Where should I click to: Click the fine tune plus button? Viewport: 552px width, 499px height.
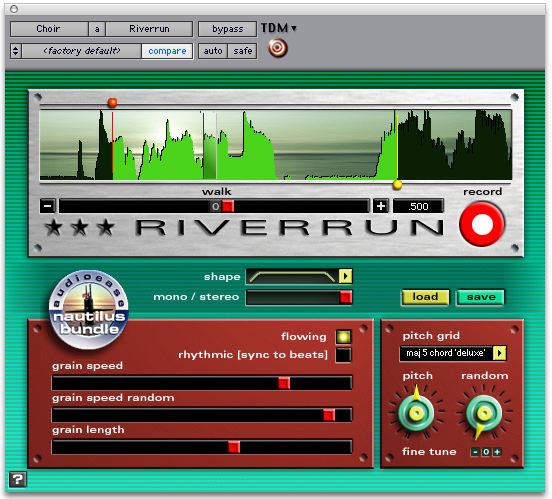(497, 452)
